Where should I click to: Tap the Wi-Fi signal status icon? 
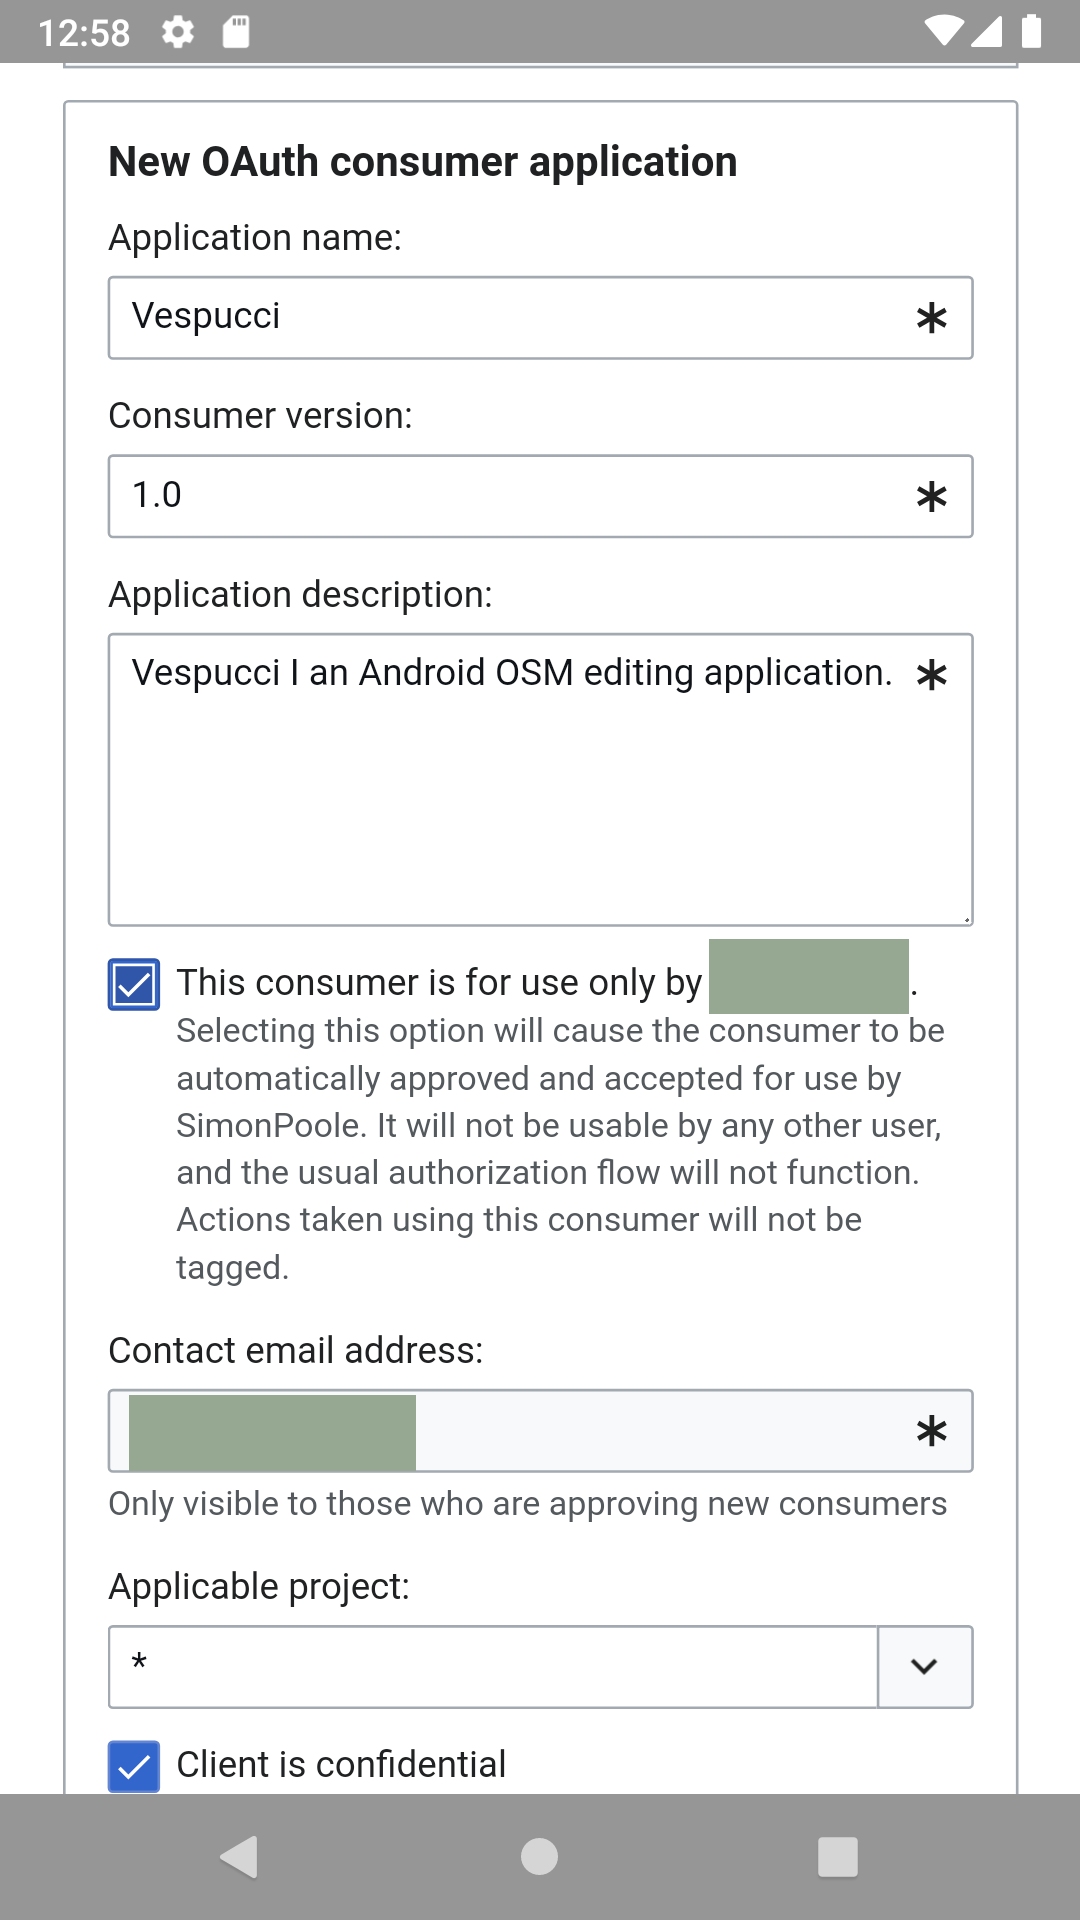[x=943, y=31]
